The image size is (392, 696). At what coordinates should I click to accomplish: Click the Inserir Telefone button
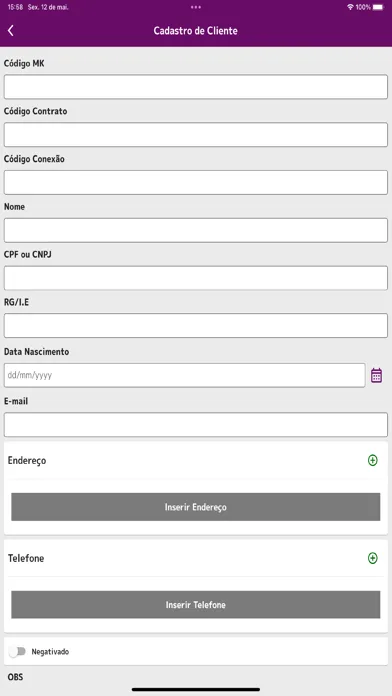[196, 605]
